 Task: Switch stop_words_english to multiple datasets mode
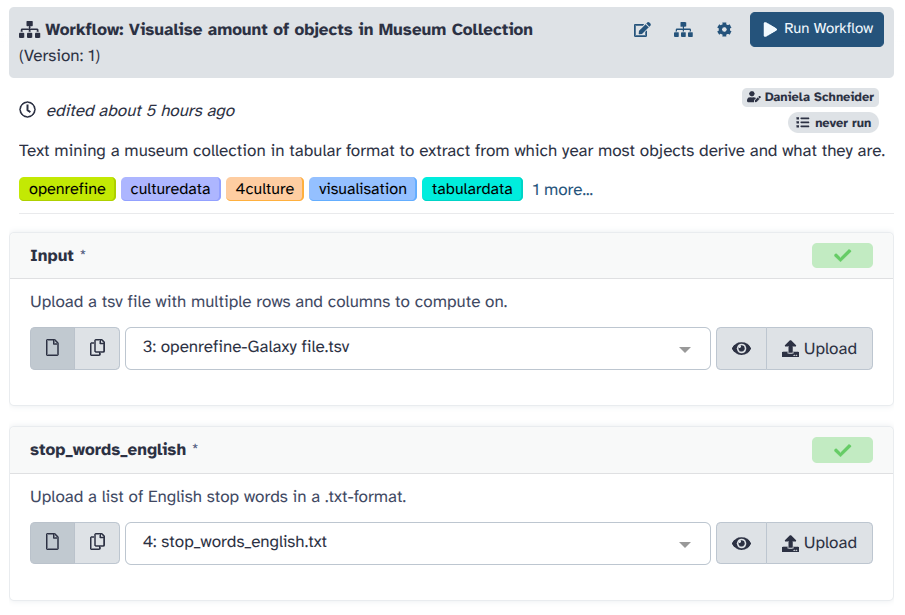click(97, 543)
